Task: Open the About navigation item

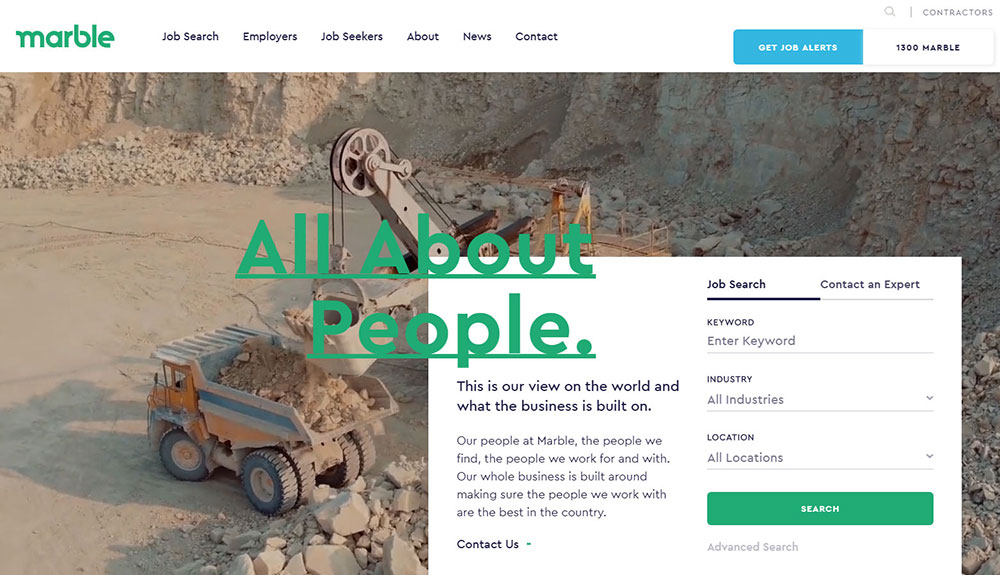Action: coord(423,36)
